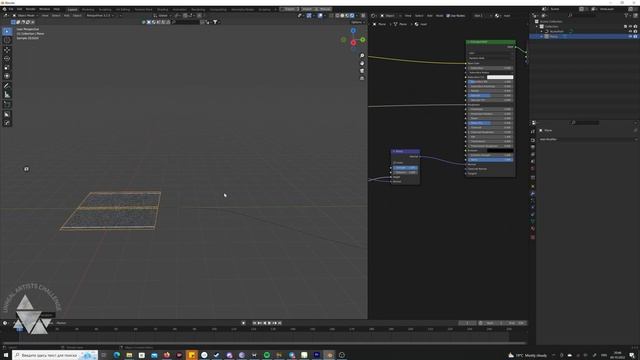Screen dimensions: 640x360
Task: Switch perspective/orthographic with the grid icon
Action: [362, 78]
